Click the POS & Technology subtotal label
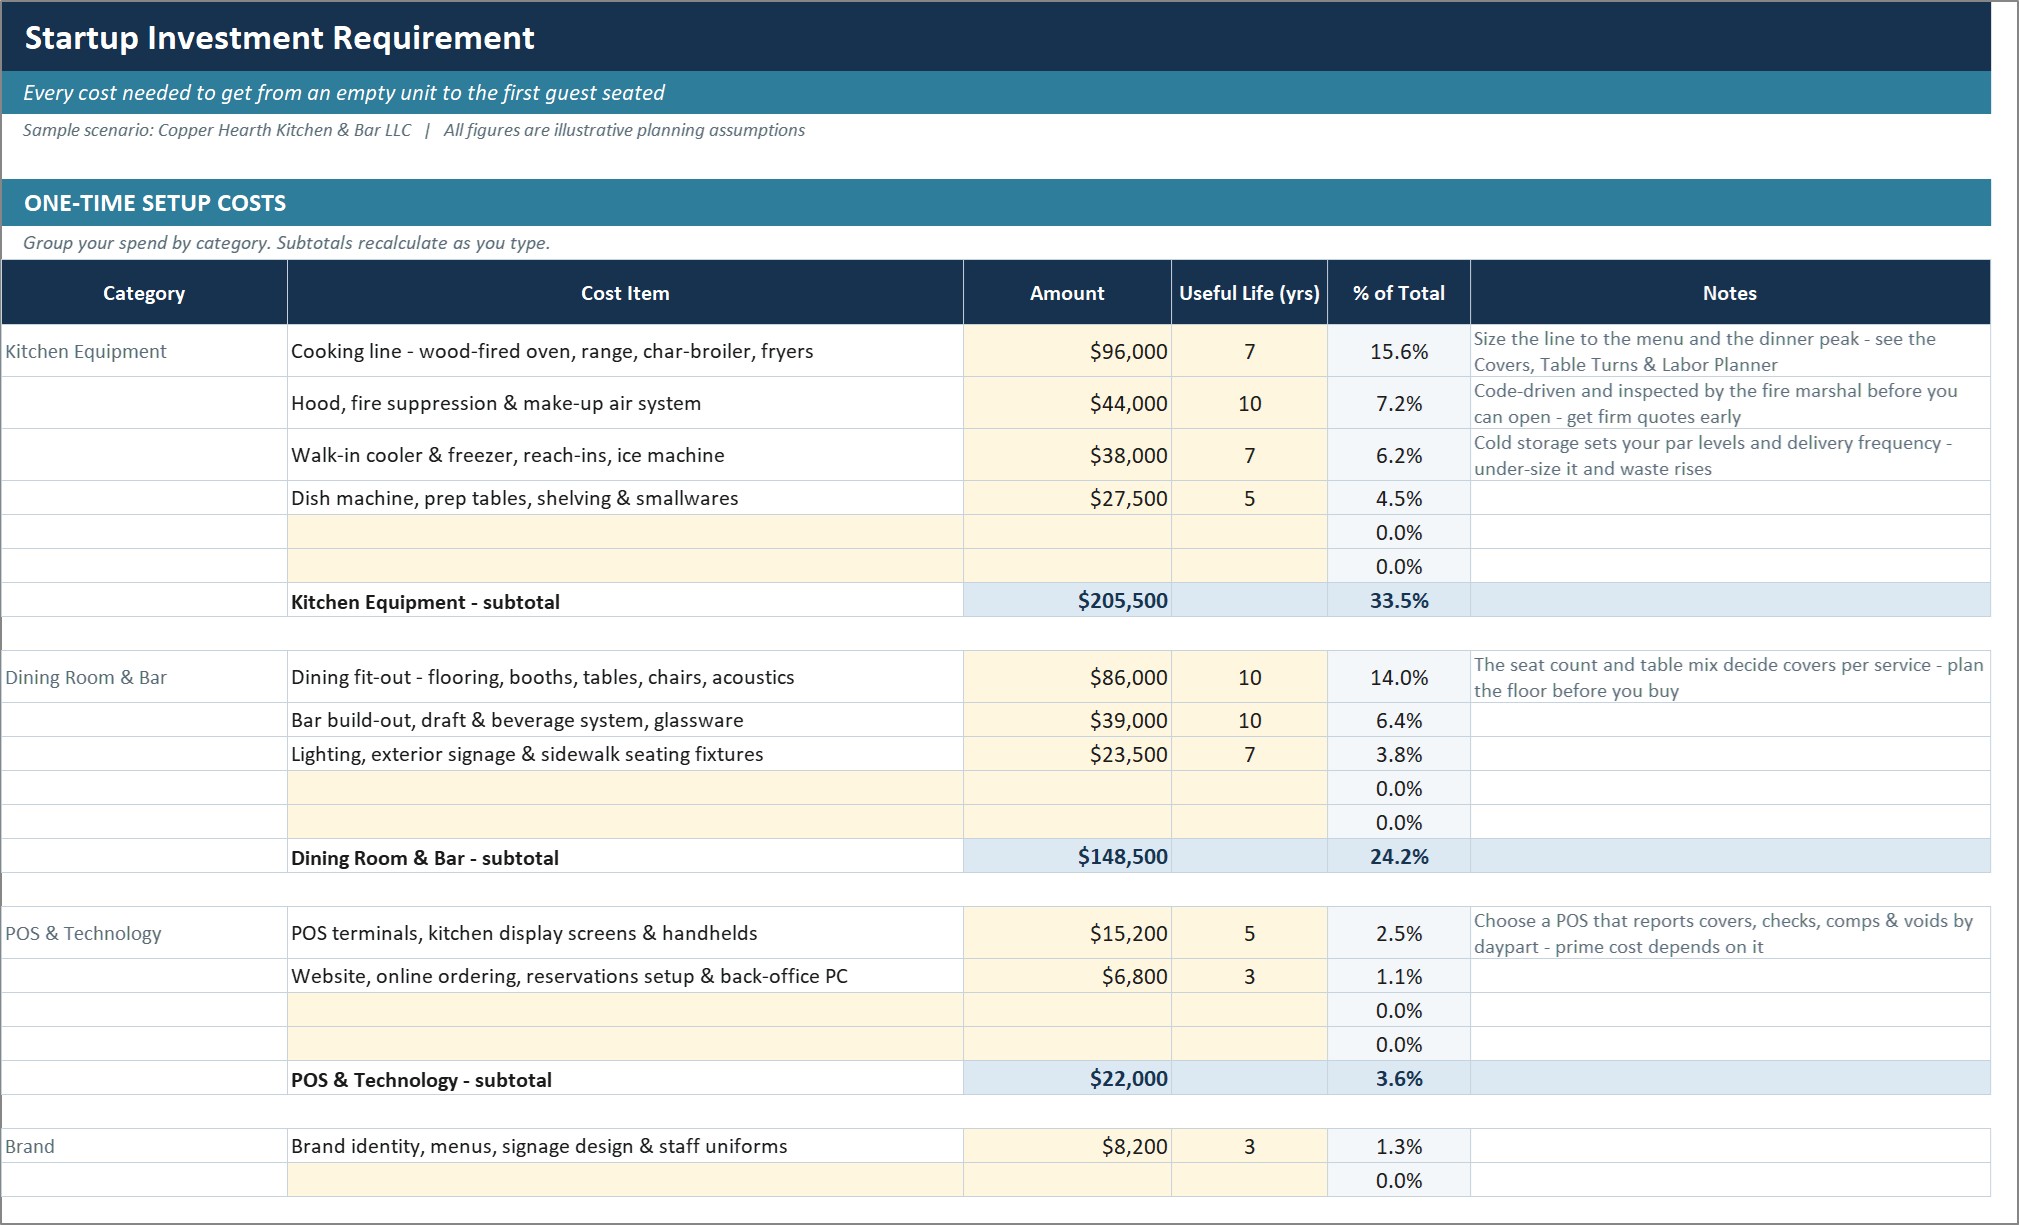This screenshot has height=1225, width=2019. (625, 1079)
